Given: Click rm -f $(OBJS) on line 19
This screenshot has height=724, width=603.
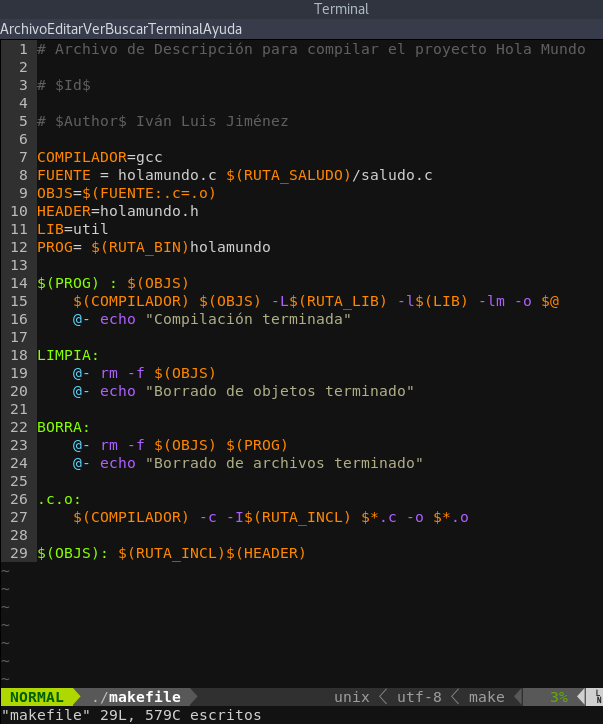Looking at the screenshot, I should coord(158,373).
